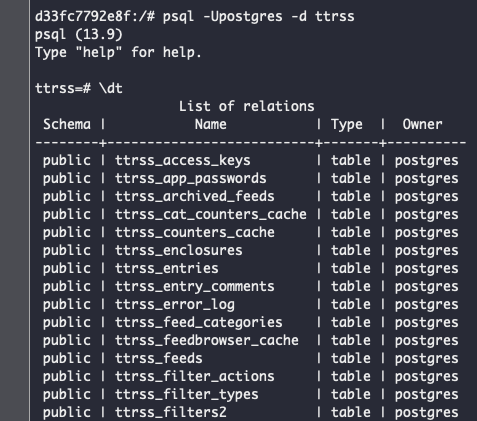The height and width of the screenshot is (421, 477).
Task: Click the ttrss_app_passwords table name
Action: coord(191,179)
